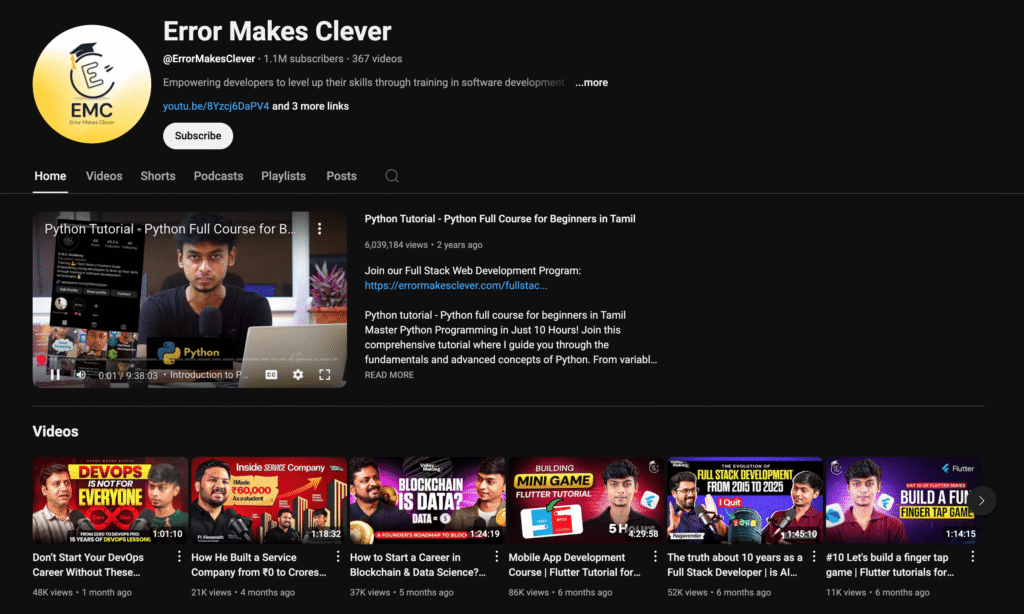Open the Build a Fun Finger Tap Game thumbnail
The height and width of the screenshot is (614, 1024).
[904, 500]
